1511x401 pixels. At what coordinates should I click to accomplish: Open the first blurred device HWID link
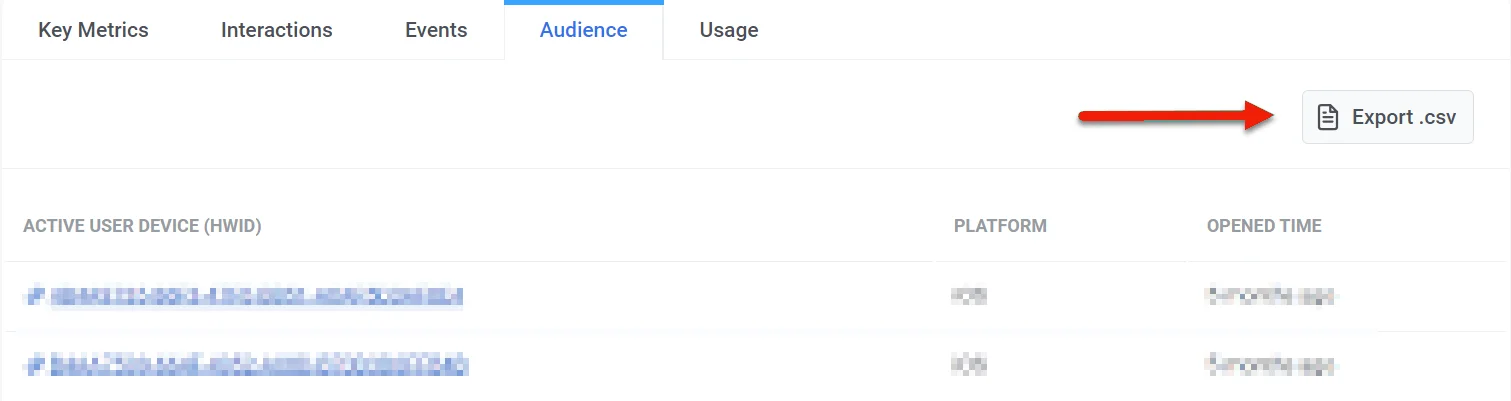coord(256,296)
